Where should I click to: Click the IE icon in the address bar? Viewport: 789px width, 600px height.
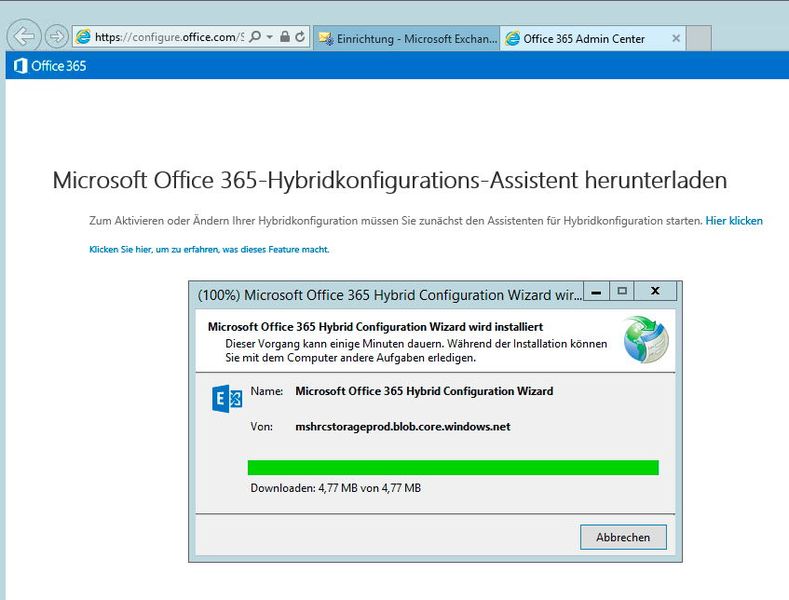click(83, 37)
